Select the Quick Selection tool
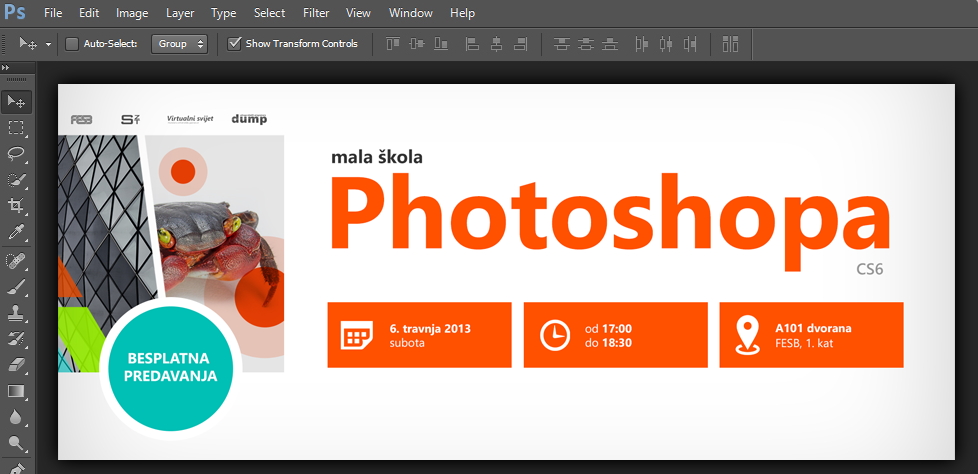Image resolution: width=978 pixels, height=474 pixels. coord(16,180)
